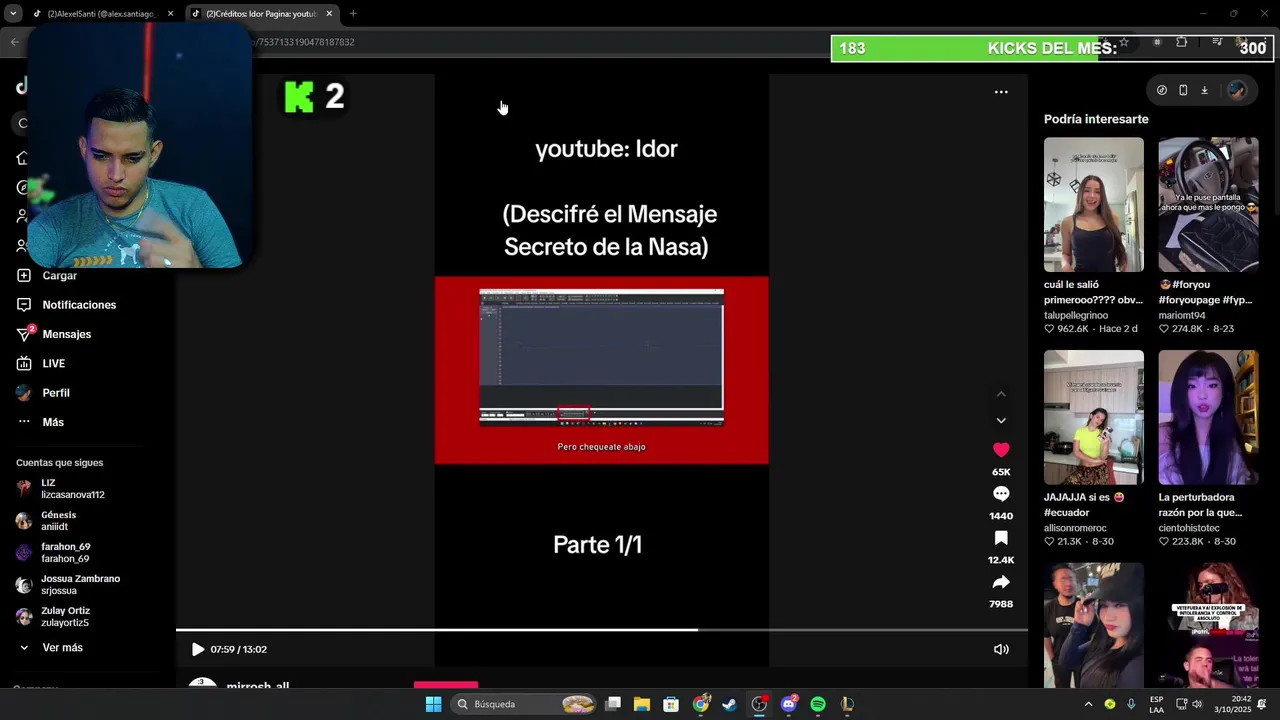Close the Créditos: Idor browser tab
This screenshot has width=1280, height=720.
pos(329,14)
